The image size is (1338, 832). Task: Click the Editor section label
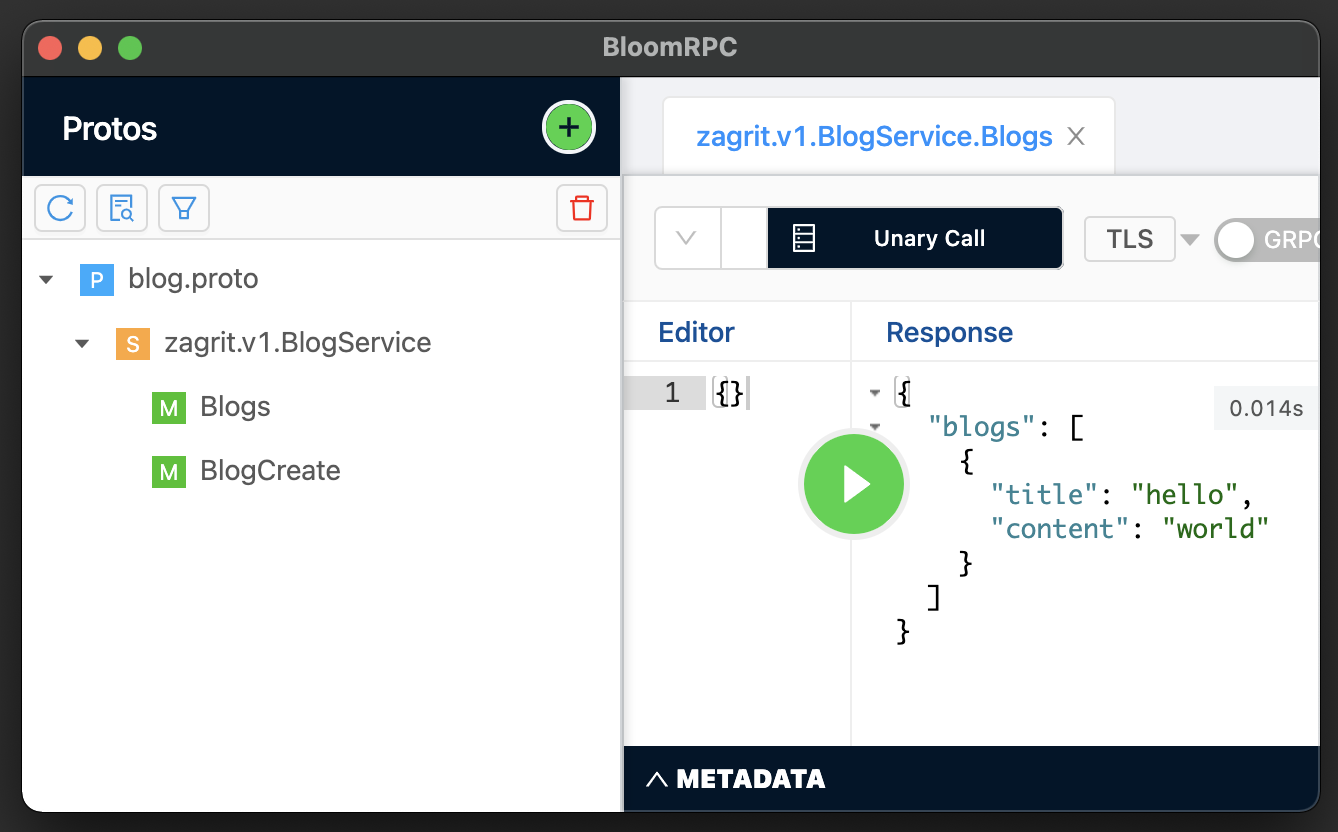tap(696, 332)
